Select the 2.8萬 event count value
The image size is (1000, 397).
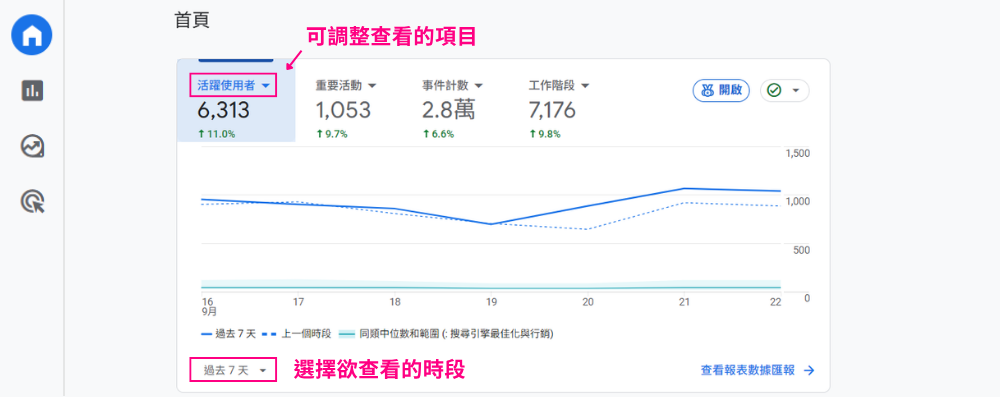click(448, 110)
